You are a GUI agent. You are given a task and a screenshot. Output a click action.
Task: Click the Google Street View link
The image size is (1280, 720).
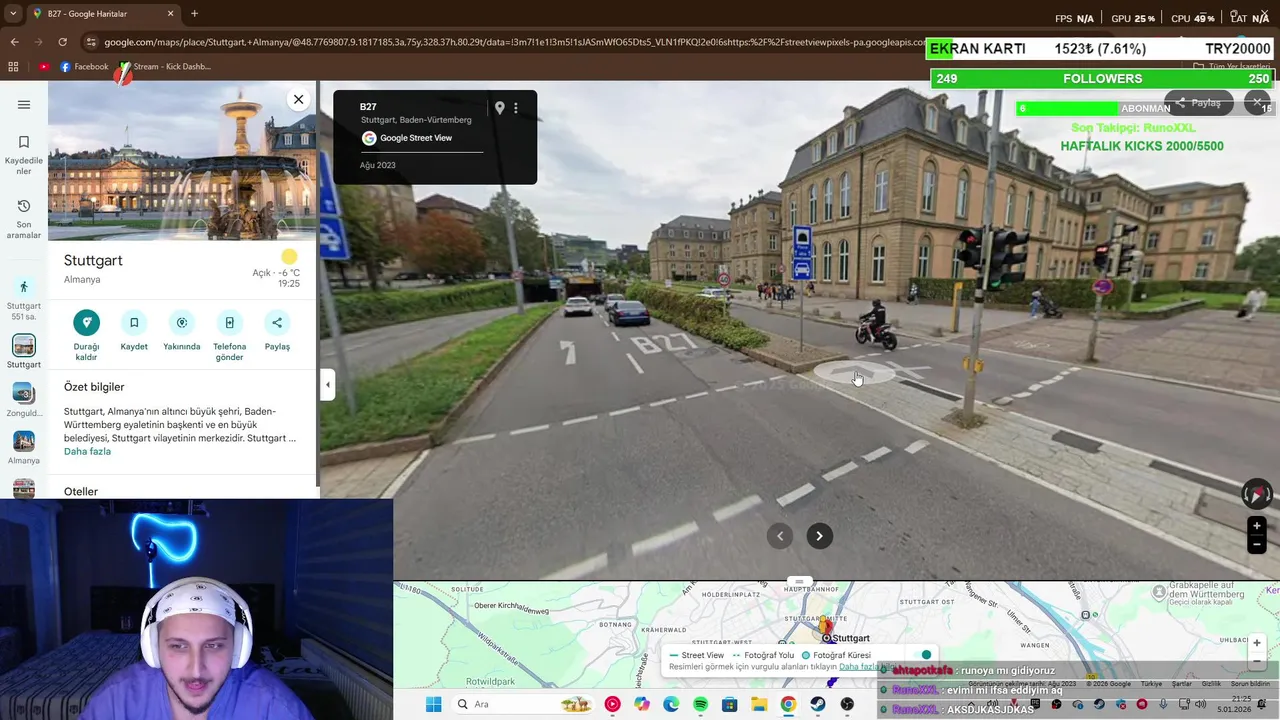point(416,138)
